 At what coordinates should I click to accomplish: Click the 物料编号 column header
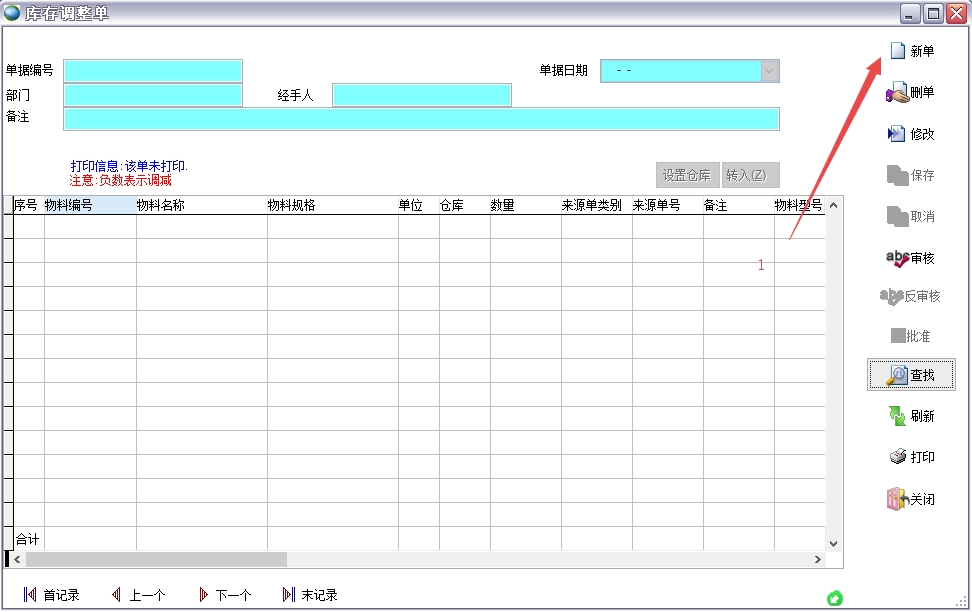click(89, 205)
